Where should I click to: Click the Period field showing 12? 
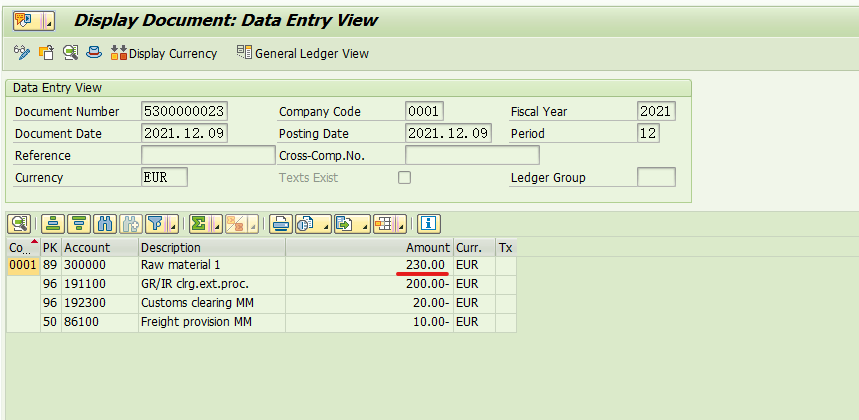pos(649,133)
